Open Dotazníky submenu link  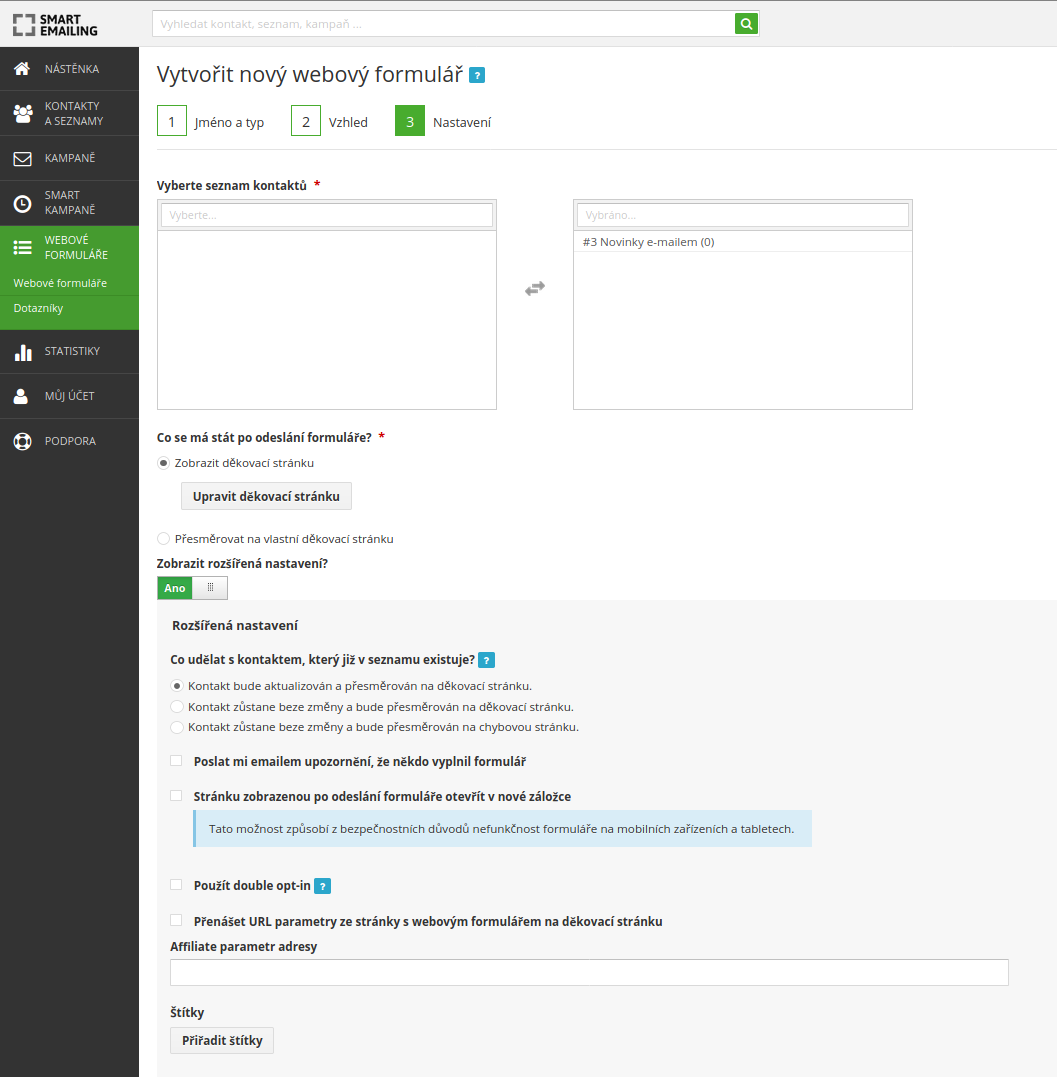[x=38, y=308]
